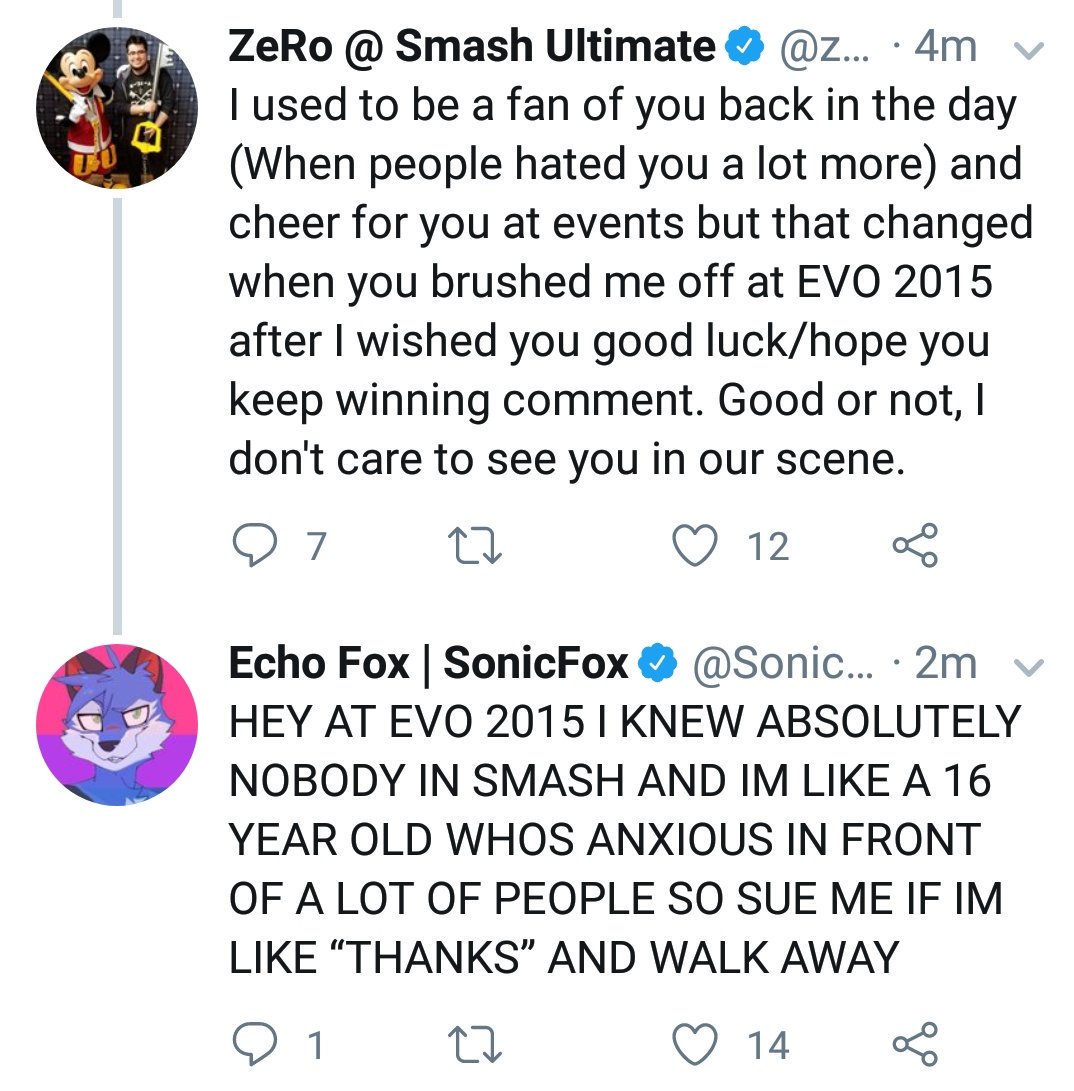This screenshot has height=1091, width=1074.
Task: Click ZeRo's blue verified badge
Action: click(x=745, y=46)
